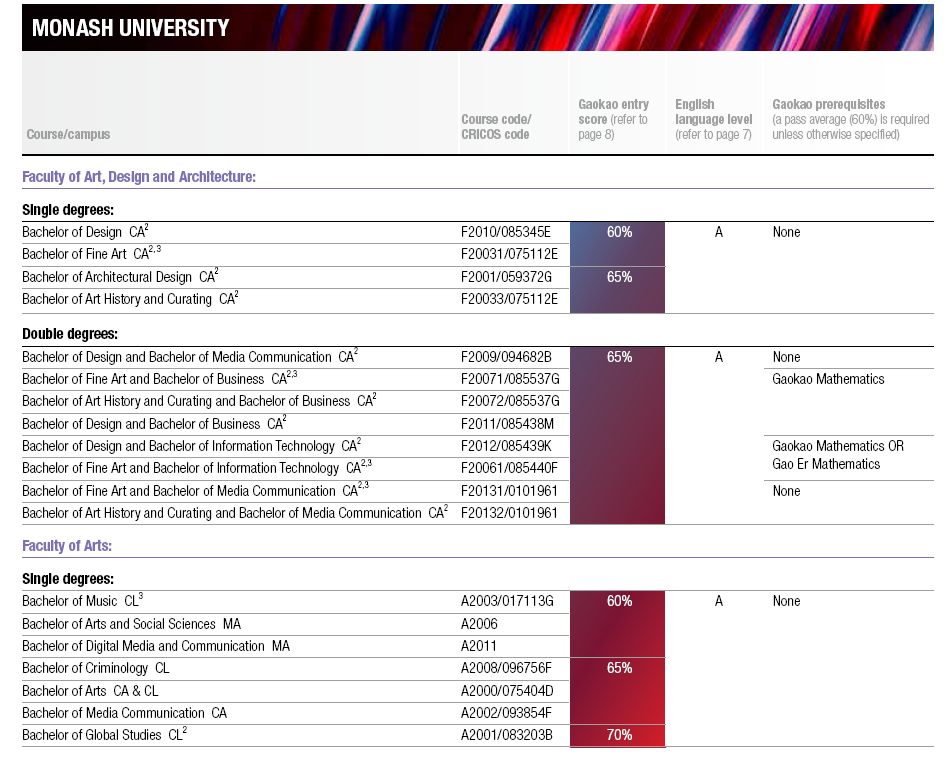This screenshot has height=775, width=948.
Task: Click the 'Course code/ CRICOS code' column header
Action: coord(496,127)
